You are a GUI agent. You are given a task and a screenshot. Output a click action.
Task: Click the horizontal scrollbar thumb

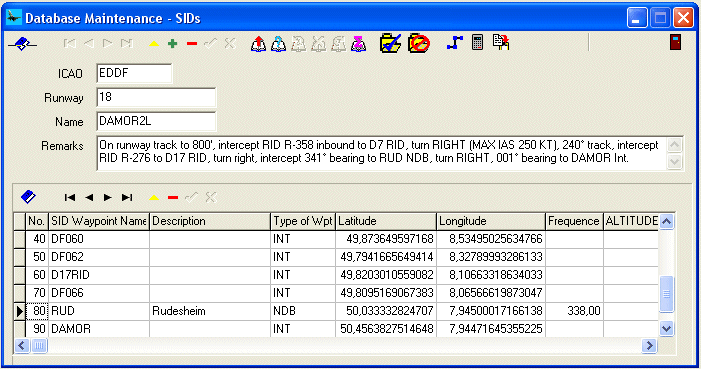pos(39,345)
